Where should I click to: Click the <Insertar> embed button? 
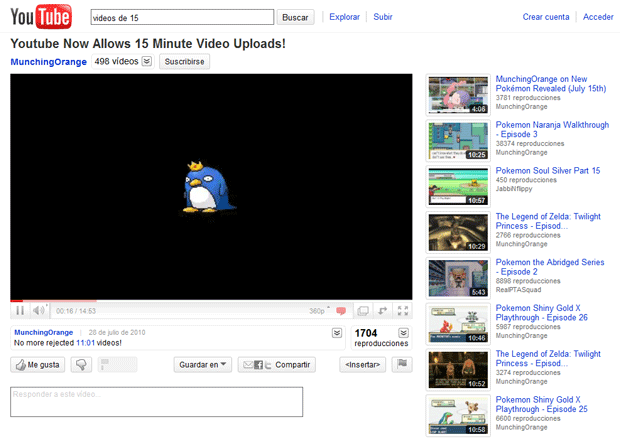click(362, 364)
